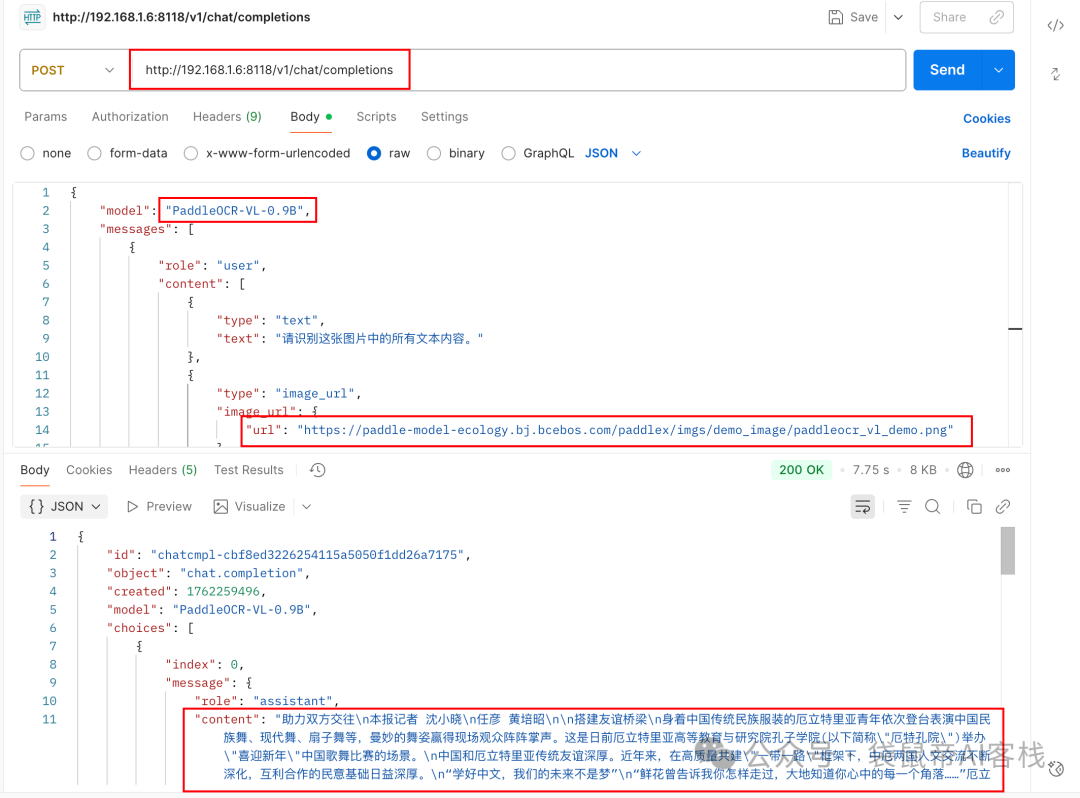Open the globe network info icon
Screen dimensions: 1080x798
pos(964,469)
